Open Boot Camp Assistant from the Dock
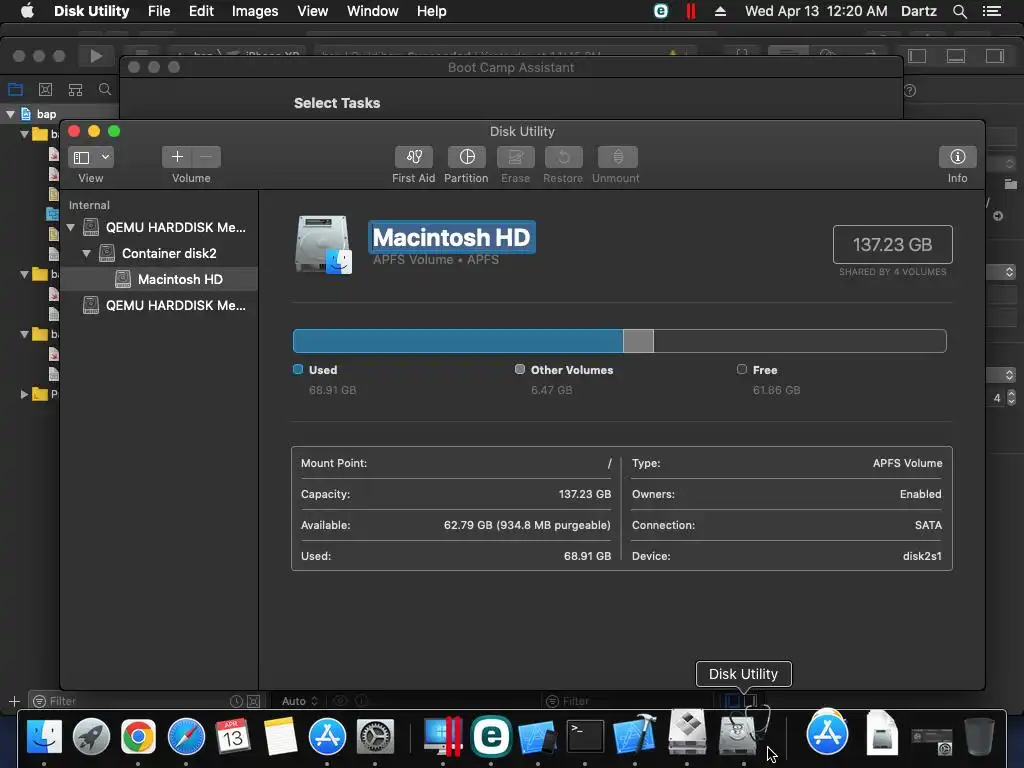 pyautogui.click(x=686, y=733)
